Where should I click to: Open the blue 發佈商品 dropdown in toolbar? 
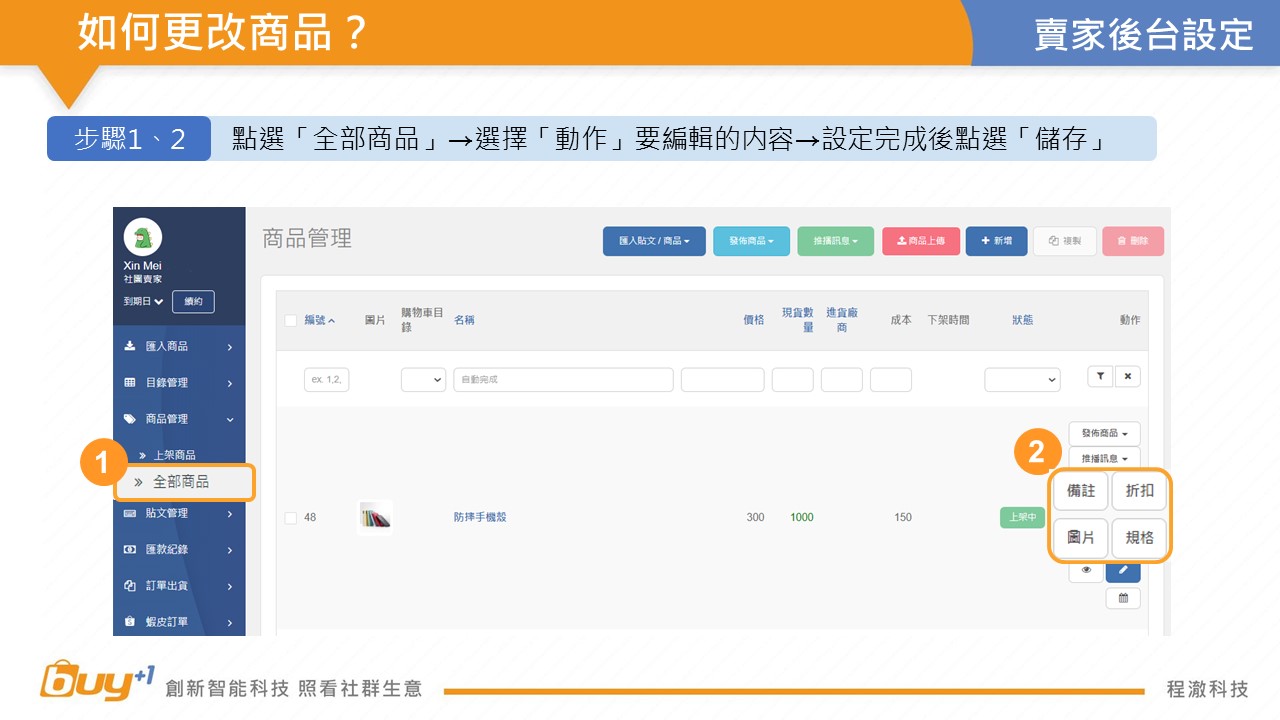click(x=751, y=241)
